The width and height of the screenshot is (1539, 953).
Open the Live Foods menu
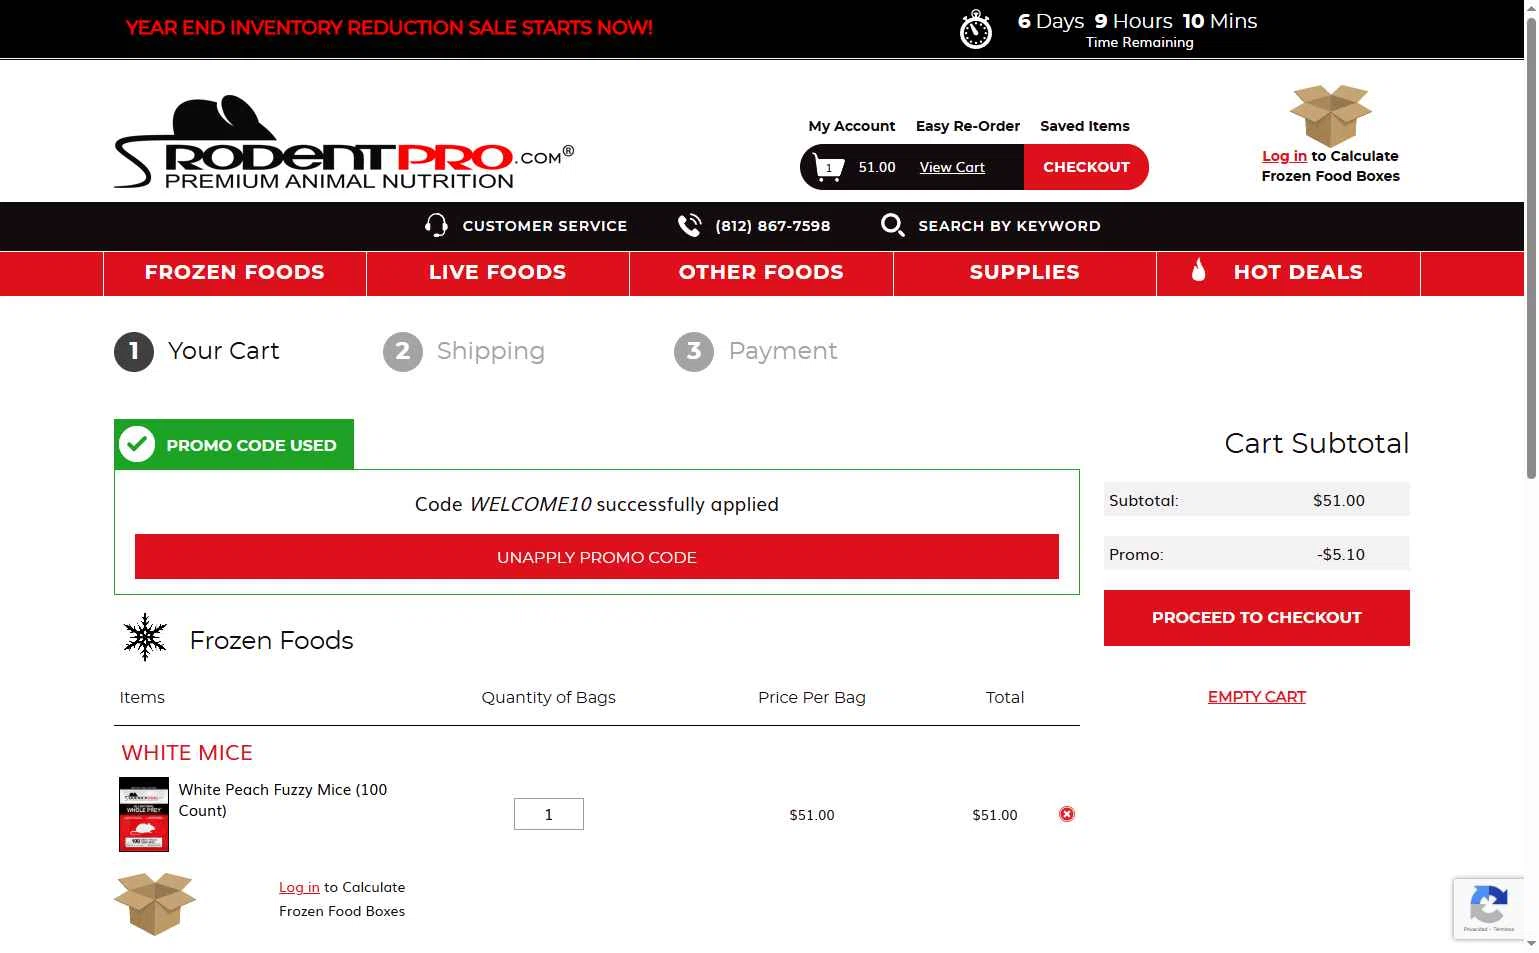point(498,273)
